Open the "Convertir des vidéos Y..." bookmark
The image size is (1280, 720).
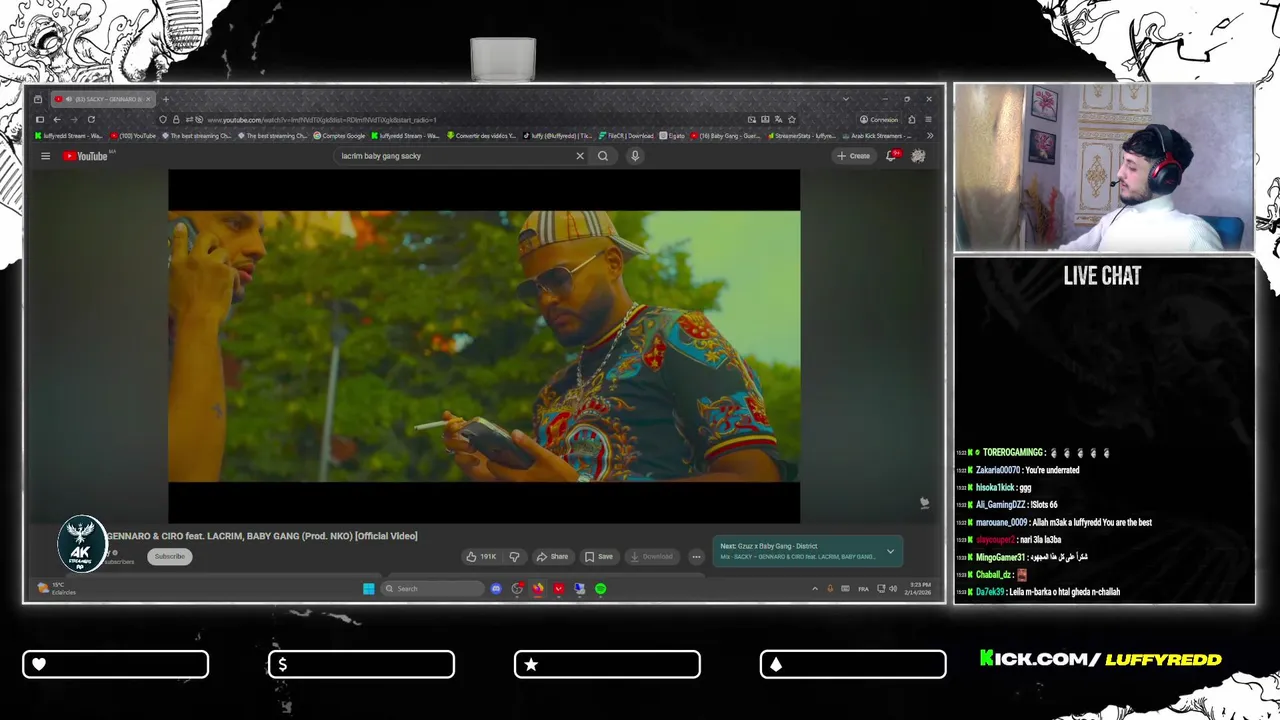[x=481, y=136]
